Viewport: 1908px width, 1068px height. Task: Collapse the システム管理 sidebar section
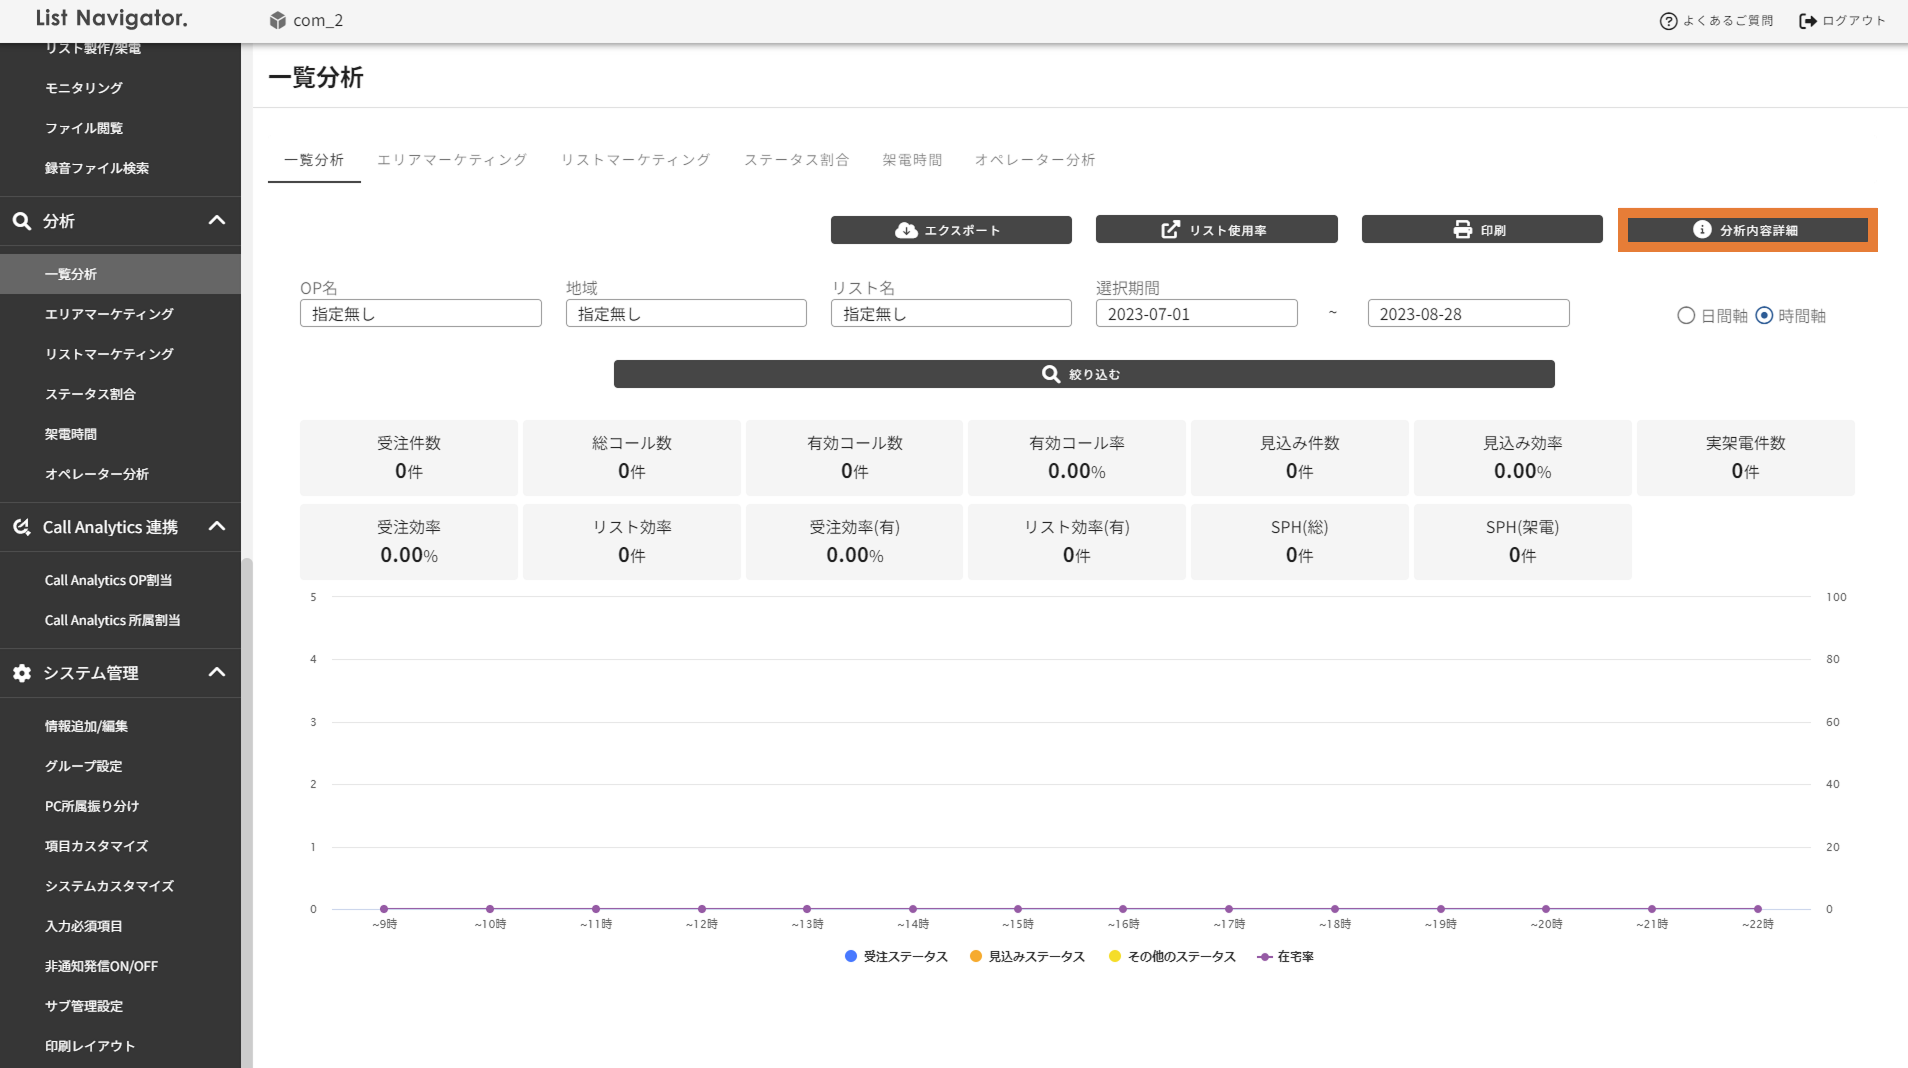(x=216, y=673)
